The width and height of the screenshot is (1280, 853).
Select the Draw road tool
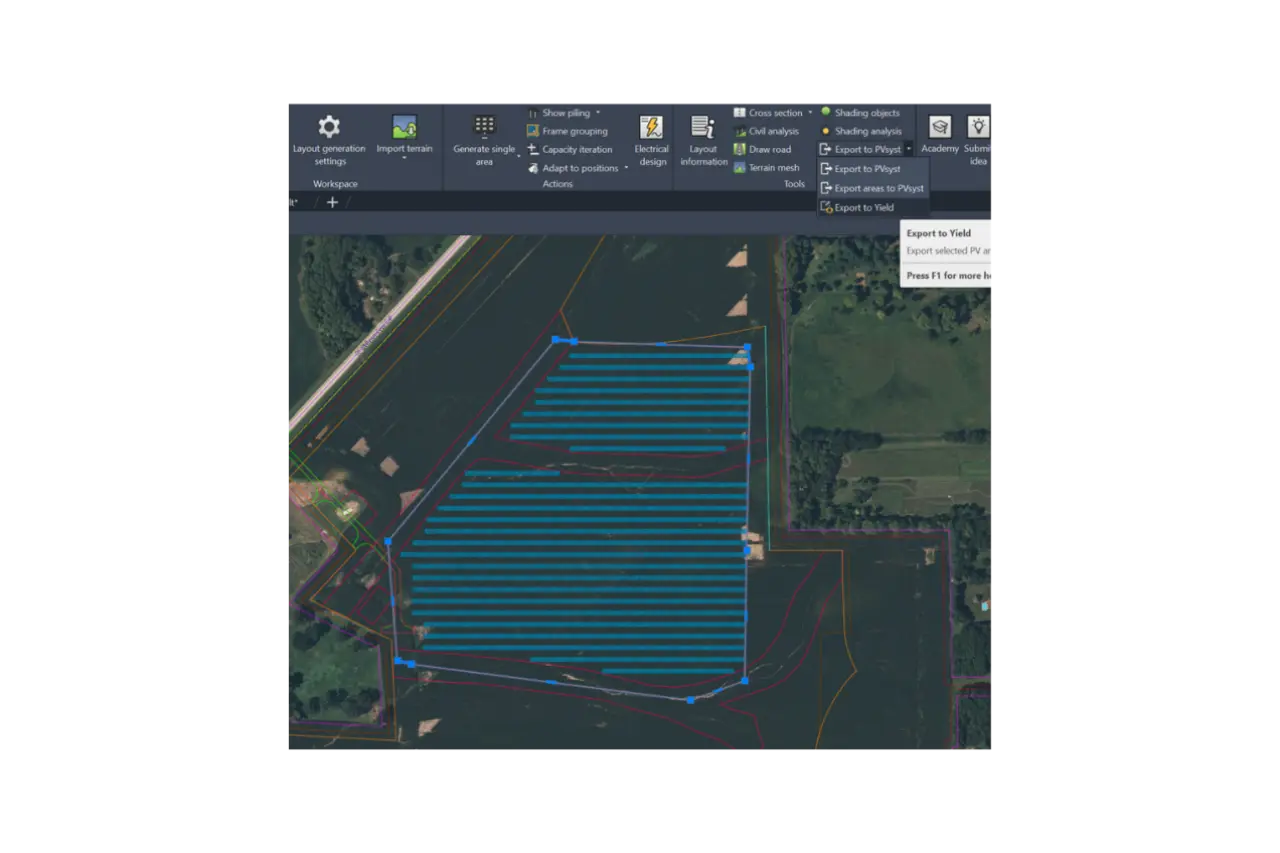click(762, 149)
